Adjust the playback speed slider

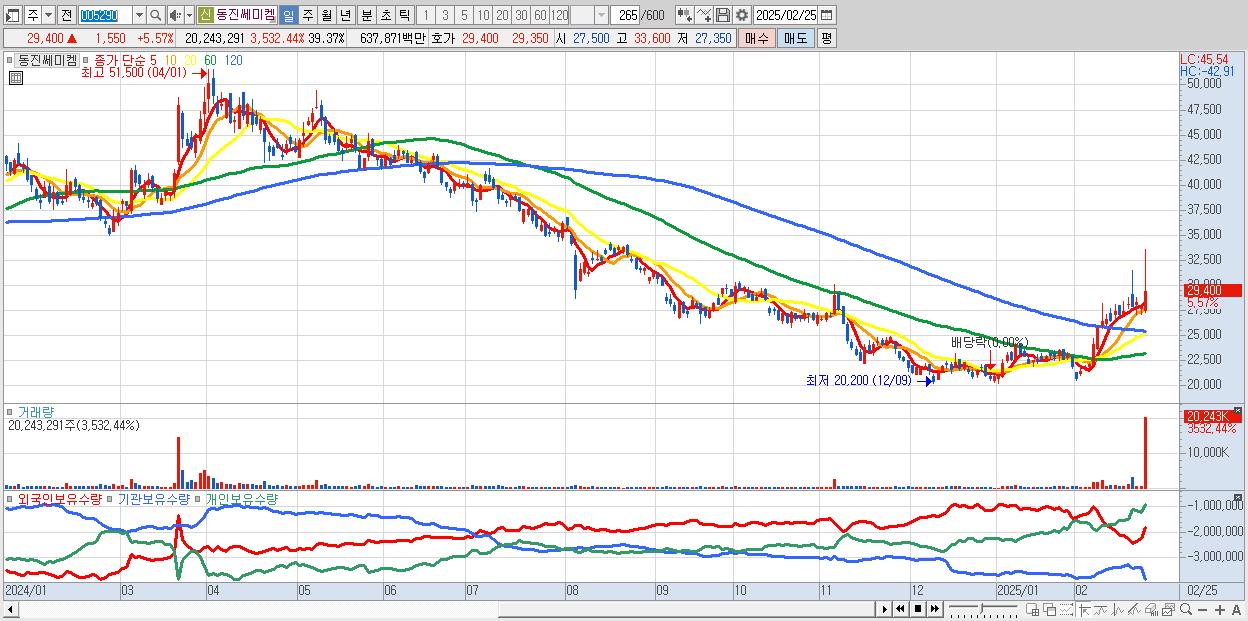(x=983, y=609)
